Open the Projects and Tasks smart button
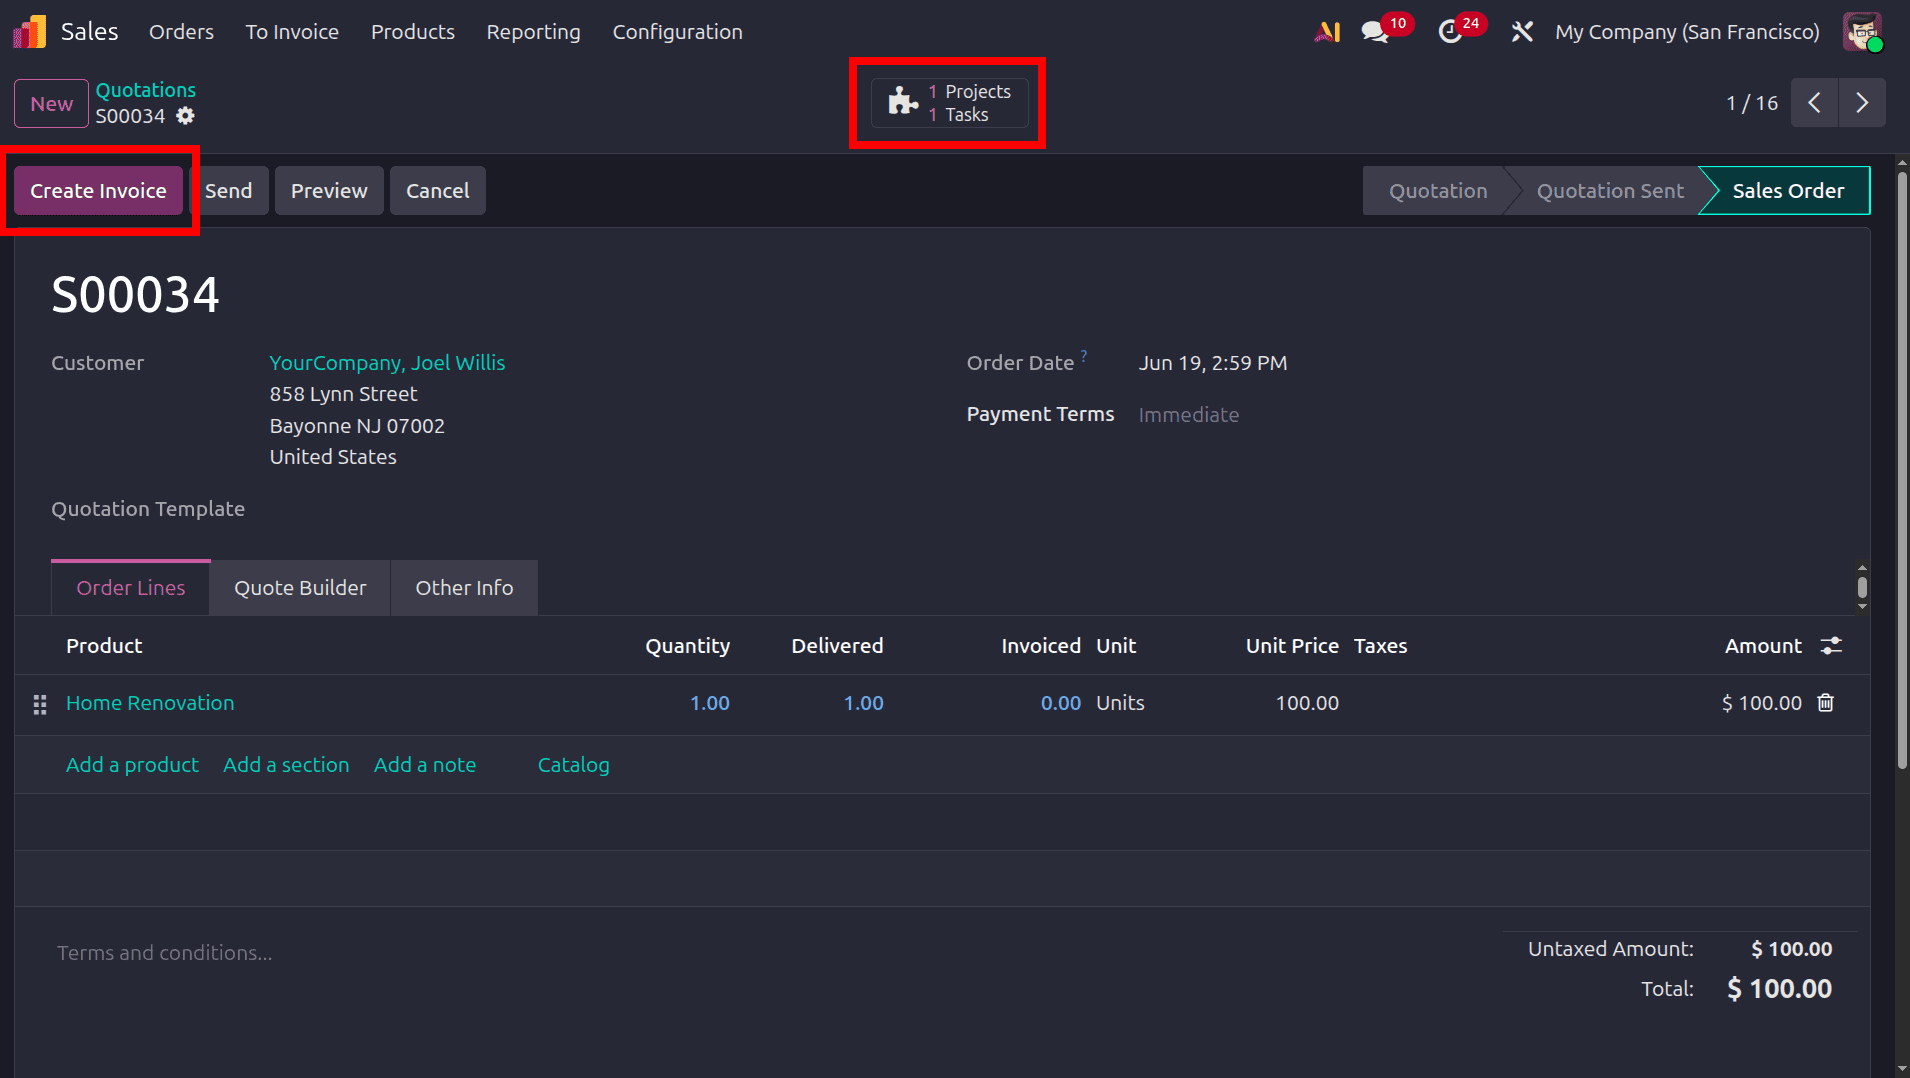The width and height of the screenshot is (1910, 1078). pyautogui.click(x=949, y=103)
